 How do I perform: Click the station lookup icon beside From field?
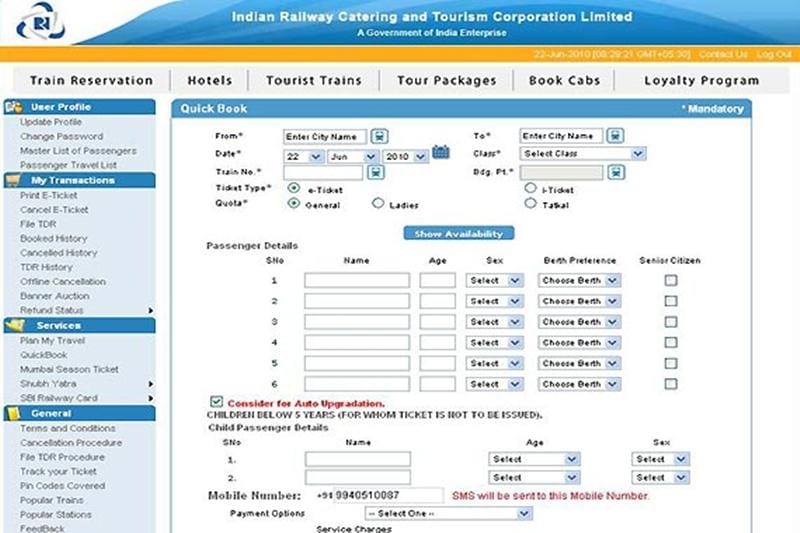[x=380, y=136]
